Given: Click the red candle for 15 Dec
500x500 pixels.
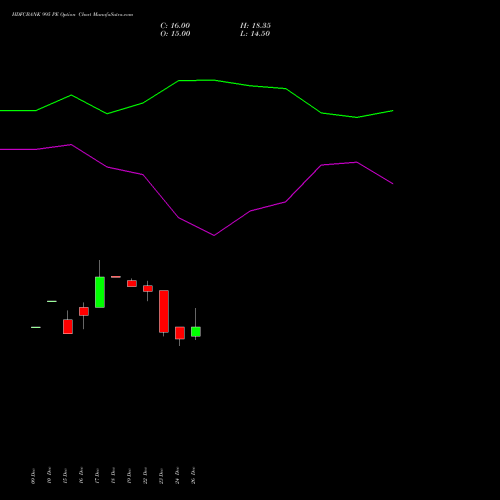Looking at the screenshot, I should click(x=68, y=327).
